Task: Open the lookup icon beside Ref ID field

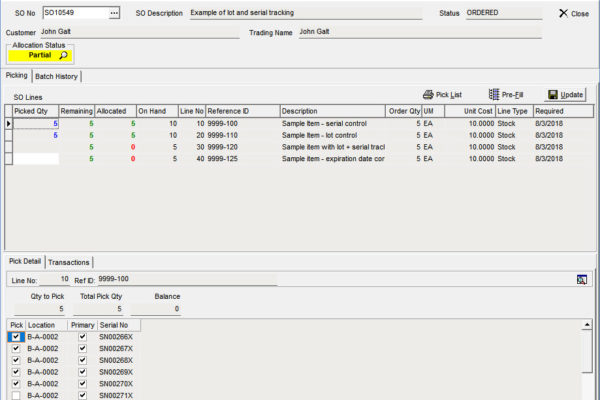Action: pos(582,280)
